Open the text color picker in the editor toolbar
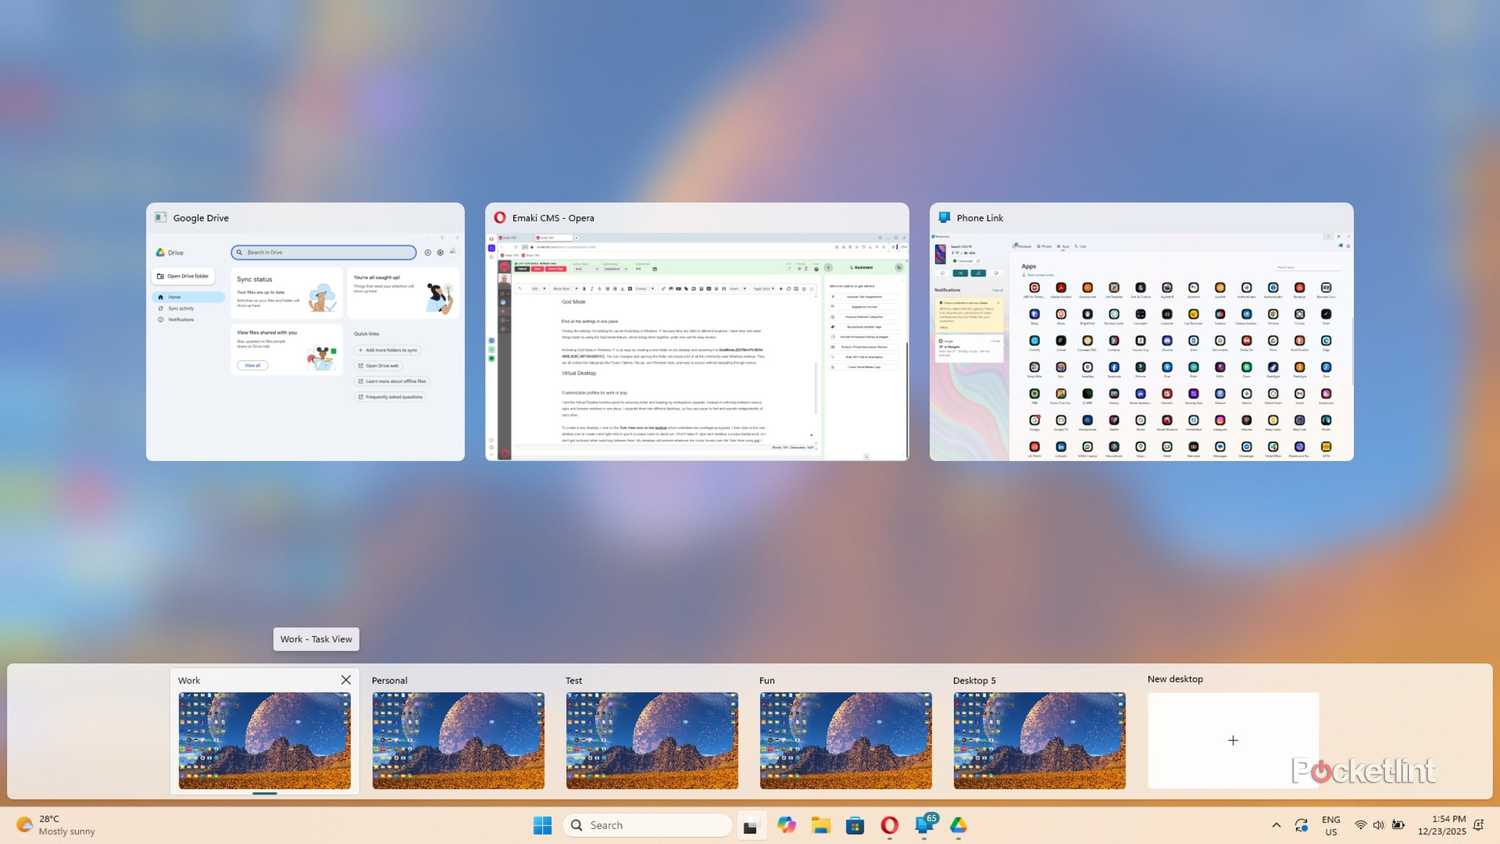 [x=622, y=288]
